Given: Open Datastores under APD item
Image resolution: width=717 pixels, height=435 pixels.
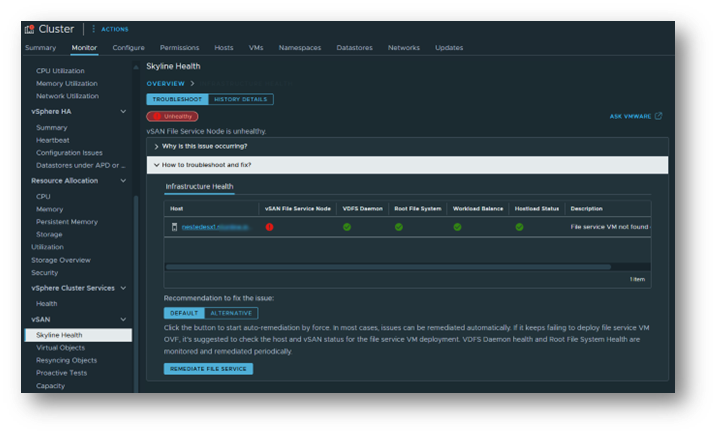Looking at the screenshot, I should 80,165.
